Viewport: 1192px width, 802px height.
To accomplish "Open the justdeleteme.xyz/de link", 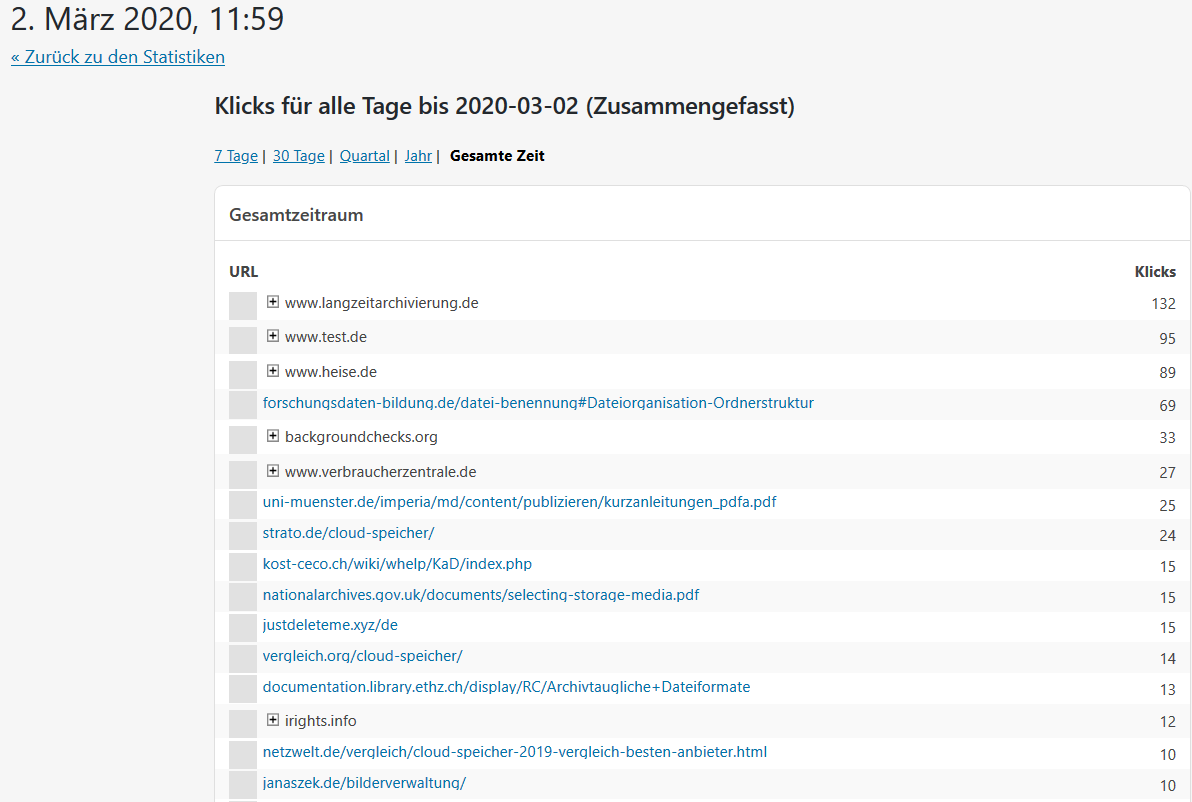I will tap(330, 625).
